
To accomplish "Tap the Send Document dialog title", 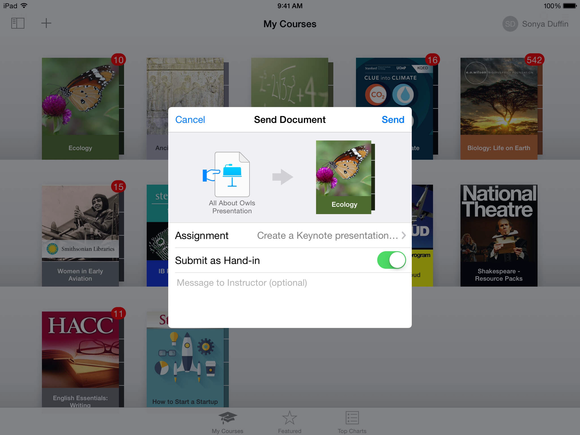I will 290,119.
